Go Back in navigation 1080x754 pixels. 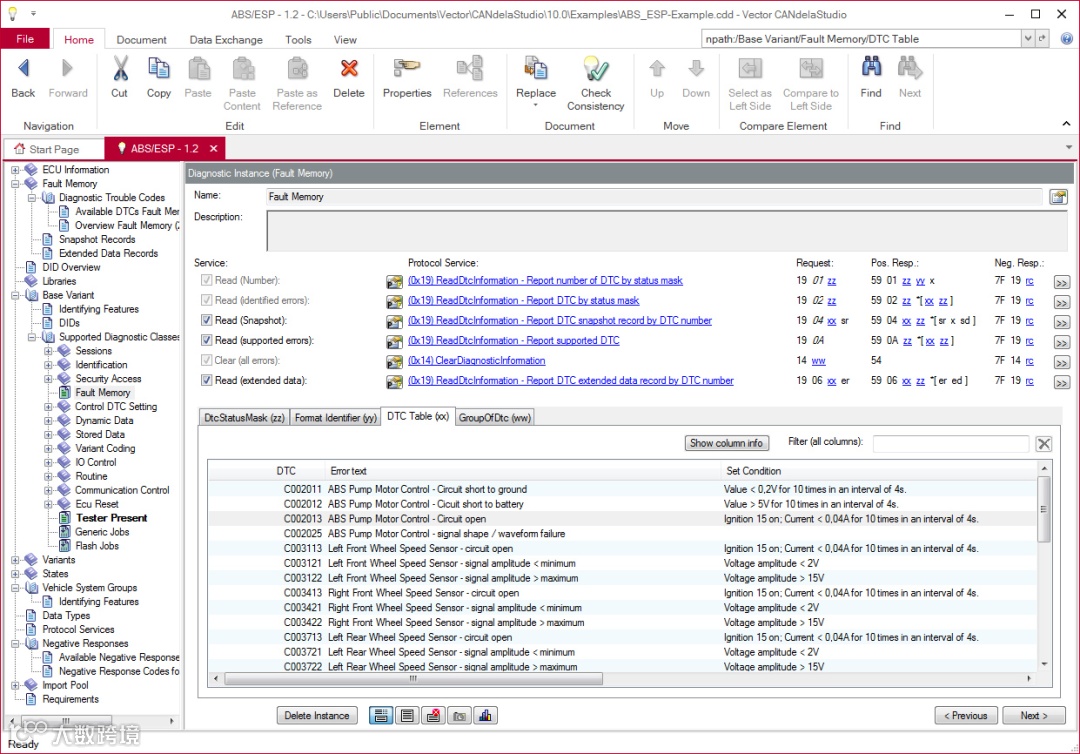pos(23,78)
